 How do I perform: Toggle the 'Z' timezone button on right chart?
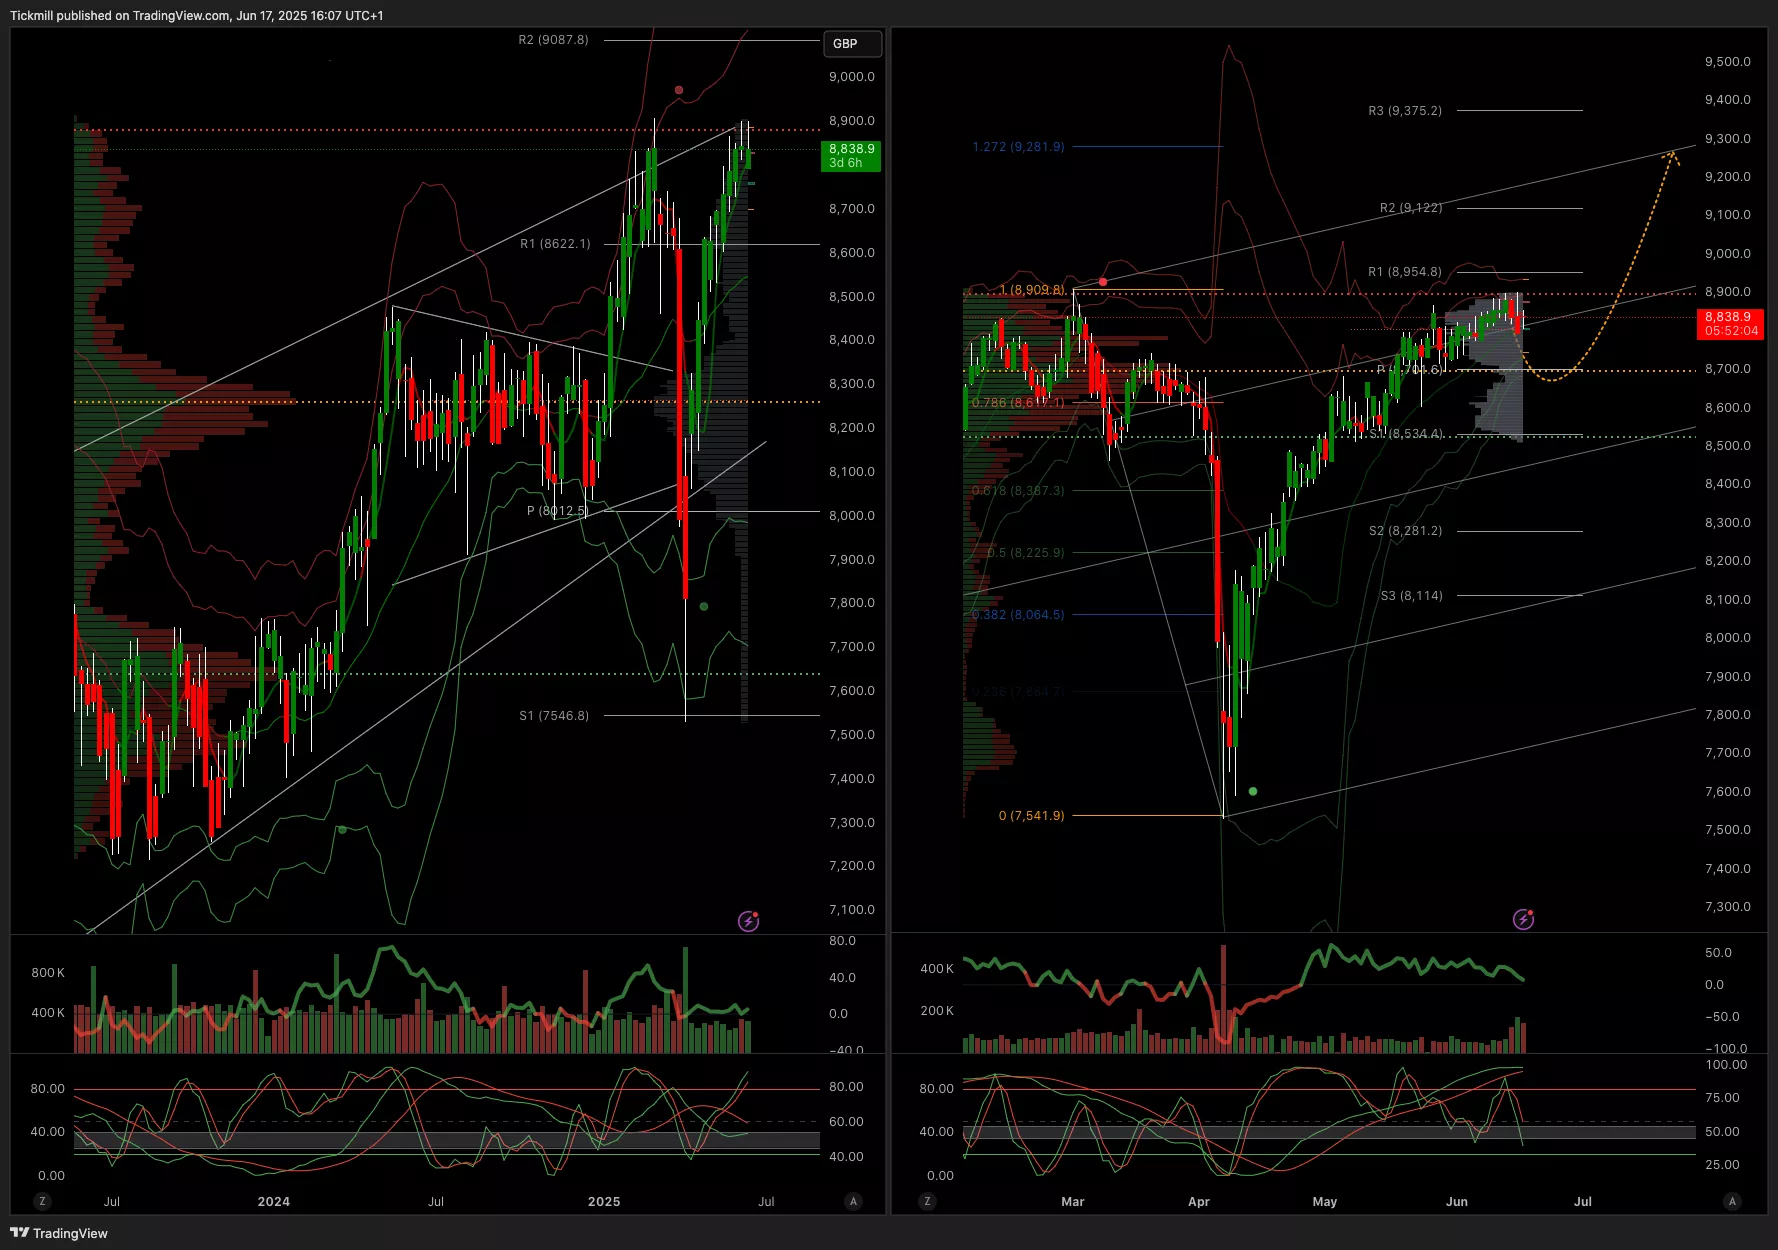pyautogui.click(x=927, y=1201)
